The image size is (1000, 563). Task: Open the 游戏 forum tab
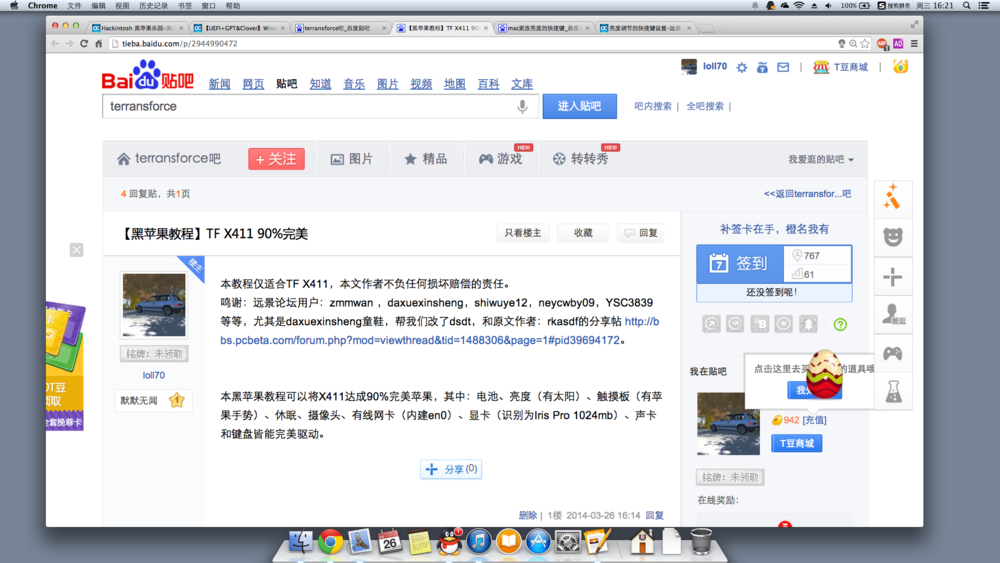501,159
